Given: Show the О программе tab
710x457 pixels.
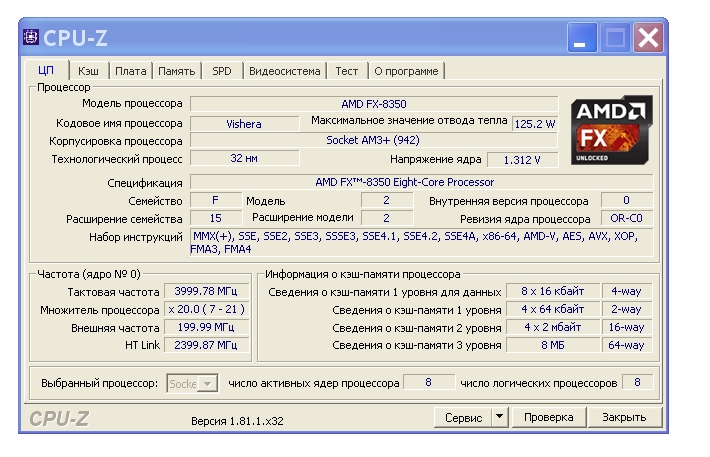Looking at the screenshot, I should [406, 71].
